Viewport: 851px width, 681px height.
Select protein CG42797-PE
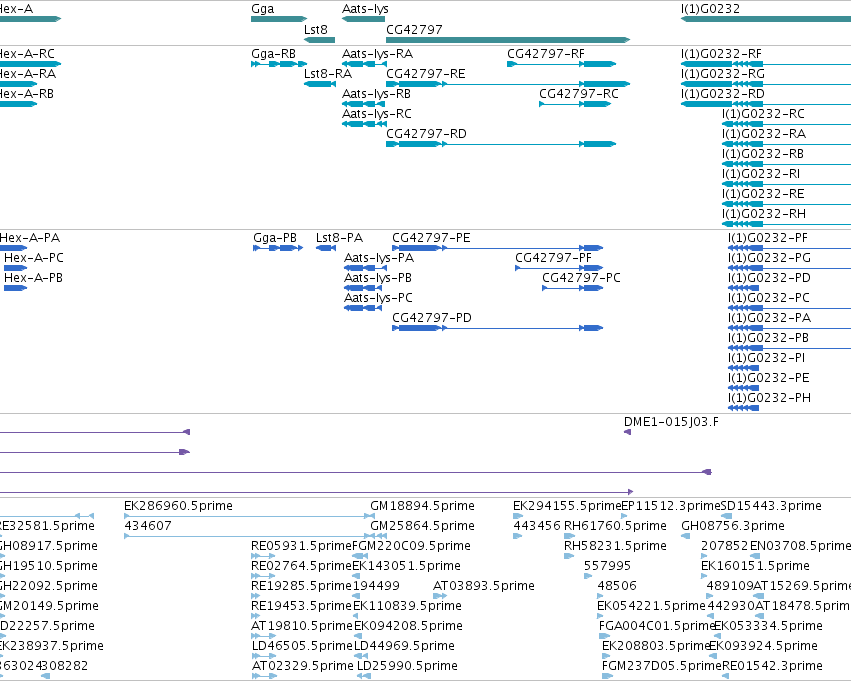pyautogui.click(x=498, y=248)
